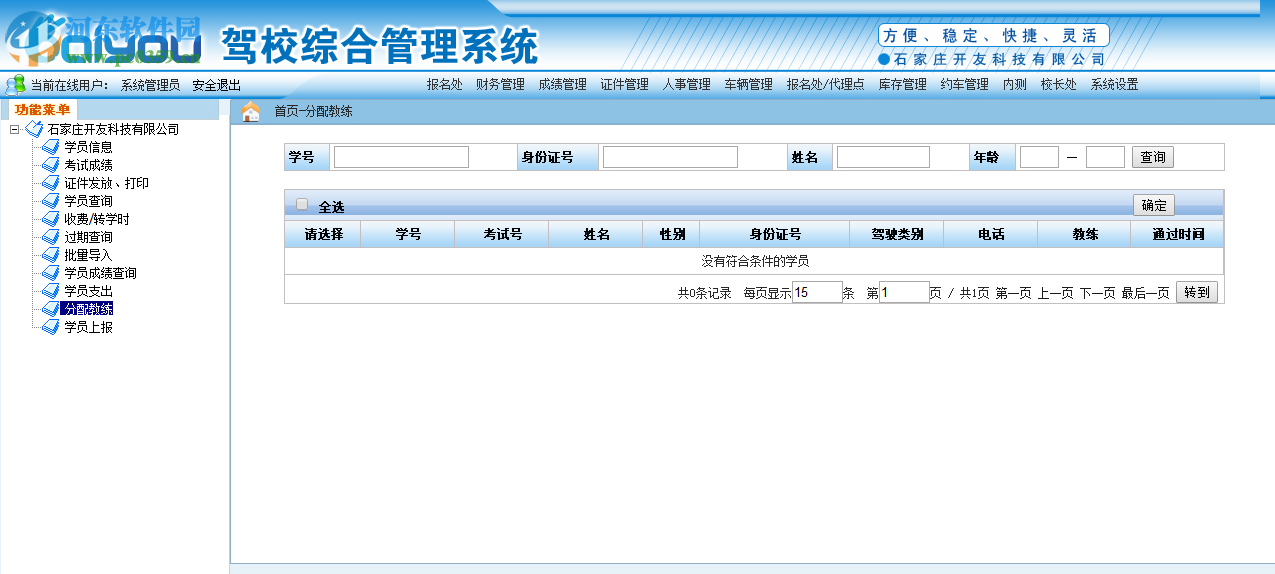Click the page number input field
Image resolution: width=1275 pixels, height=574 pixels.
pos(904,292)
